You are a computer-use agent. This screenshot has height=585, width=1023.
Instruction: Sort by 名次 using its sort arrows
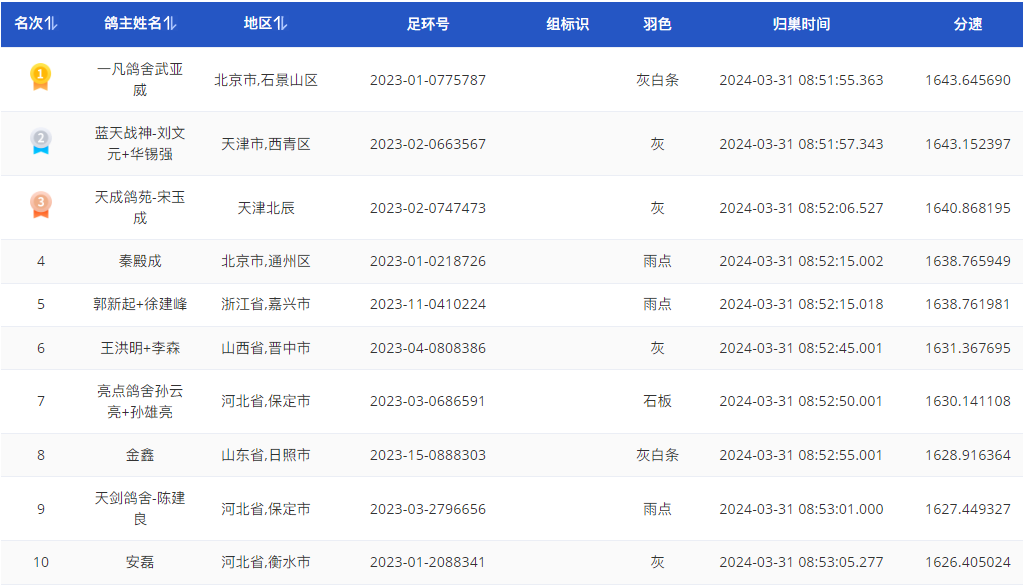coord(51,24)
